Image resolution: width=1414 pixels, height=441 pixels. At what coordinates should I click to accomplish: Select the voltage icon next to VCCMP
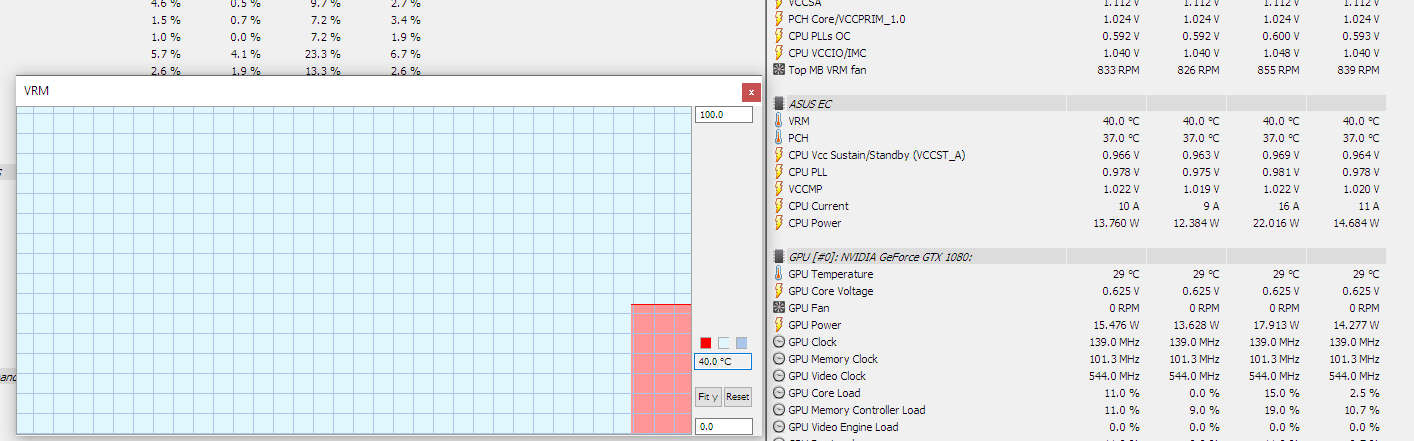779,189
